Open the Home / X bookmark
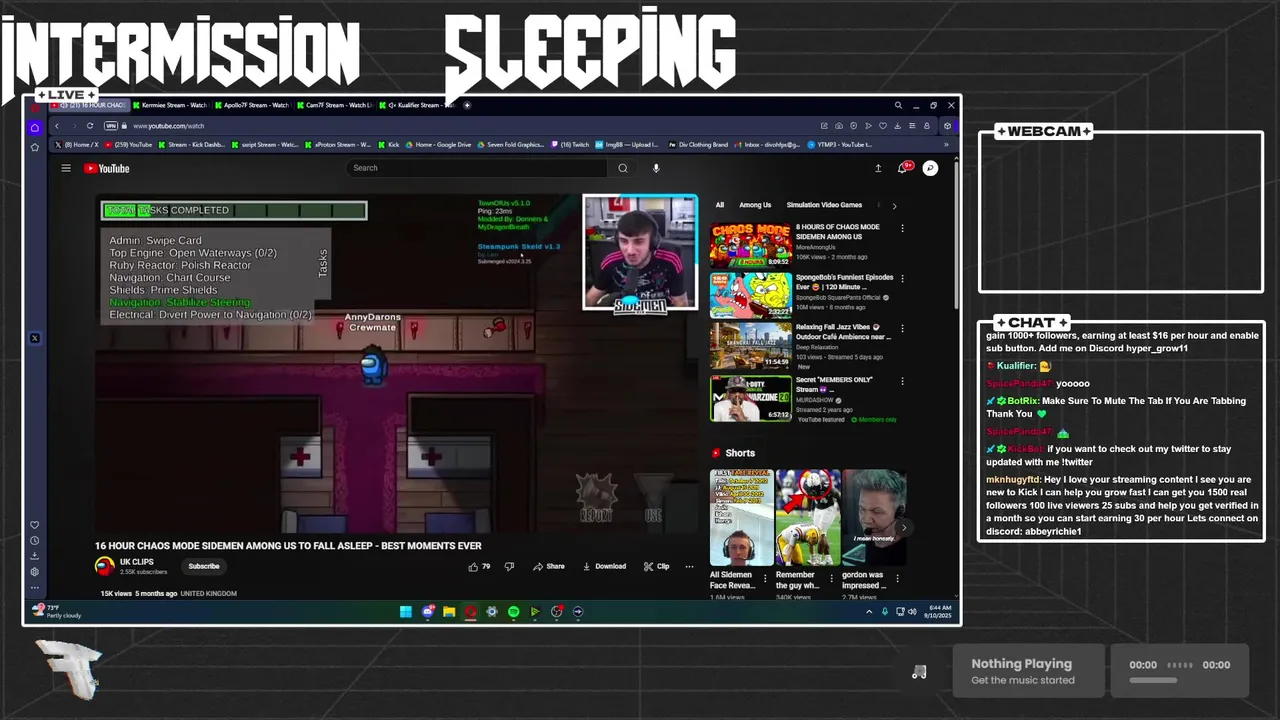 click(78, 145)
